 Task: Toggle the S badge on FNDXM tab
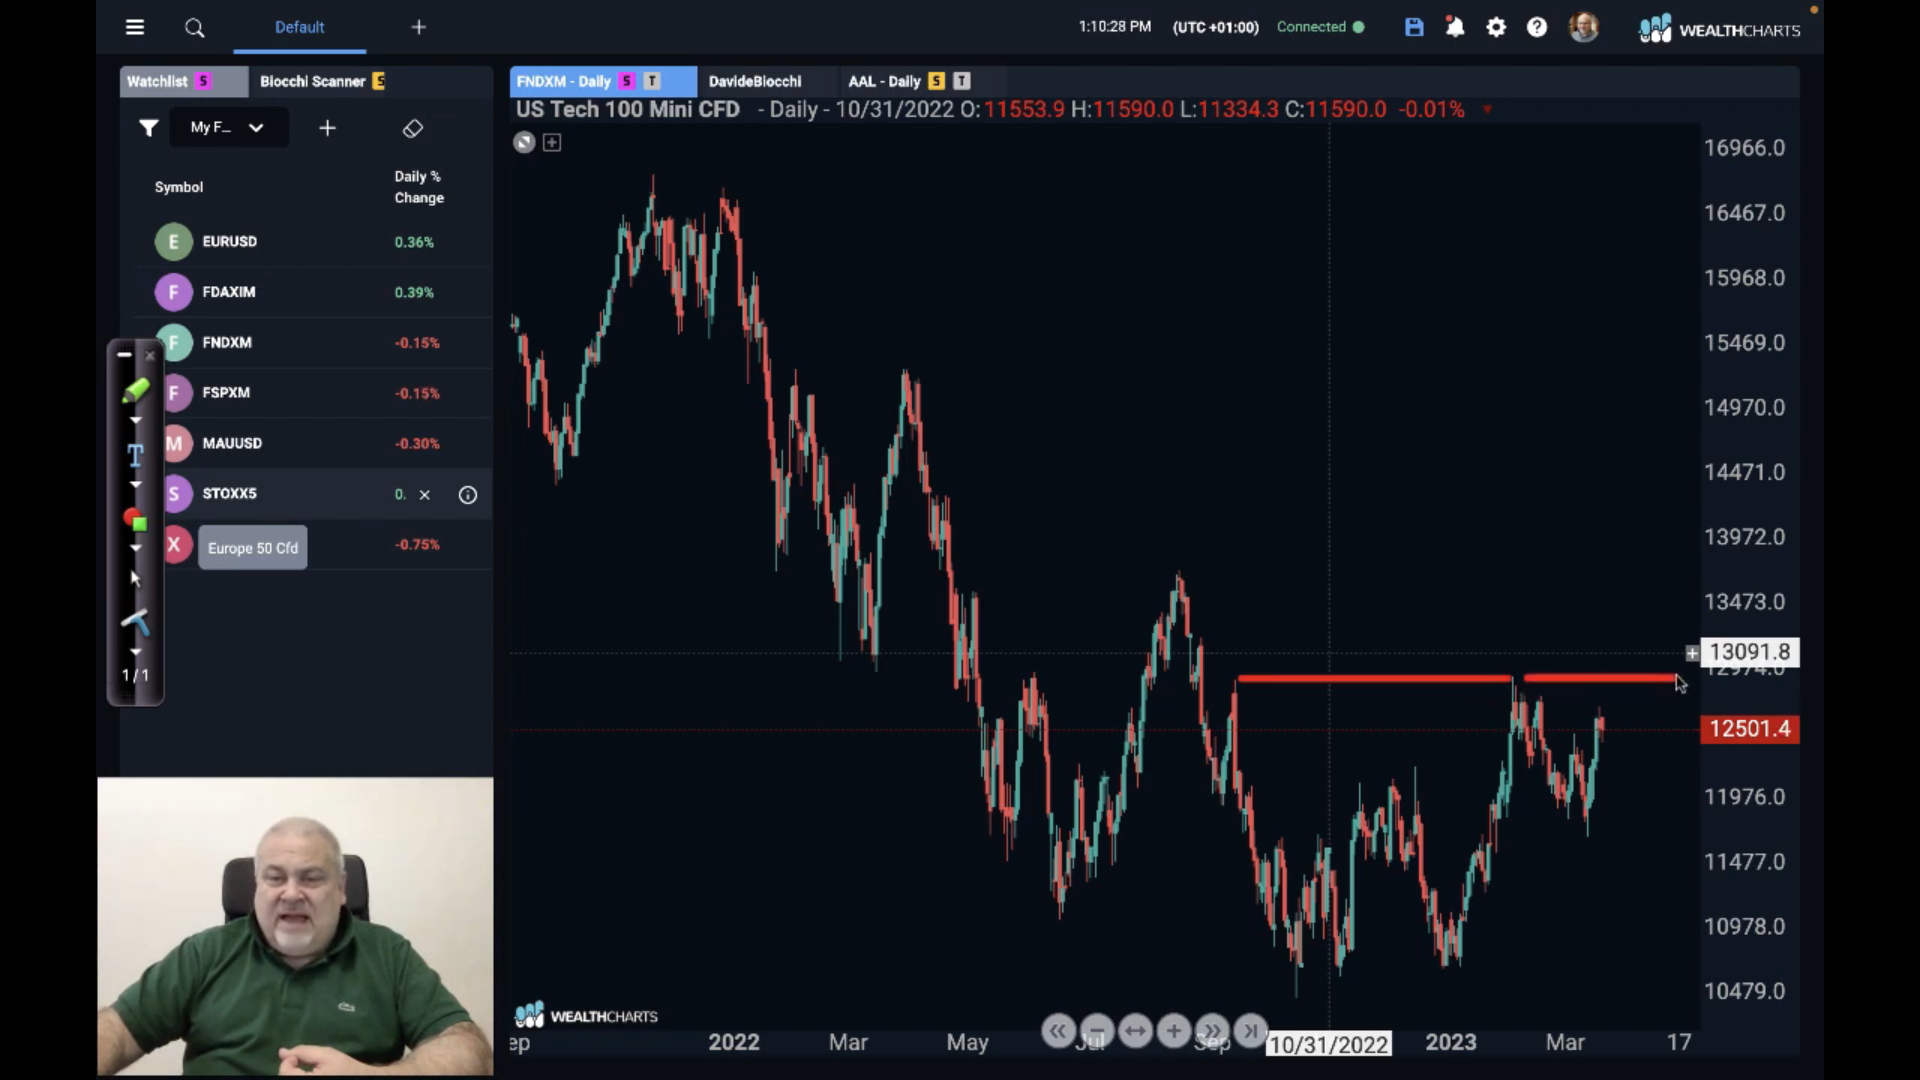[x=627, y=81]
